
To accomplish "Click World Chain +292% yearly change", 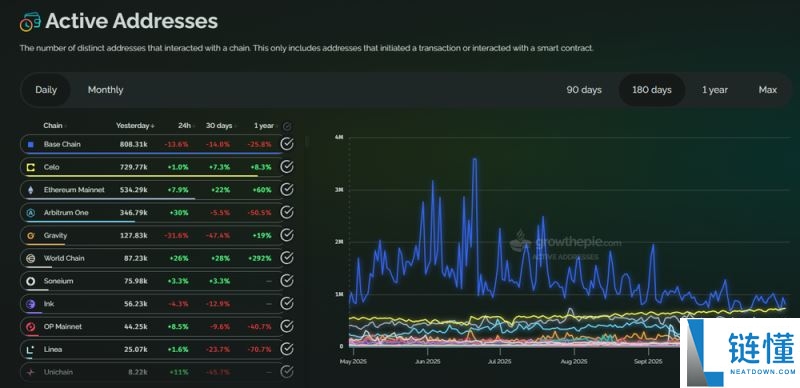I will tap(261, 258).
